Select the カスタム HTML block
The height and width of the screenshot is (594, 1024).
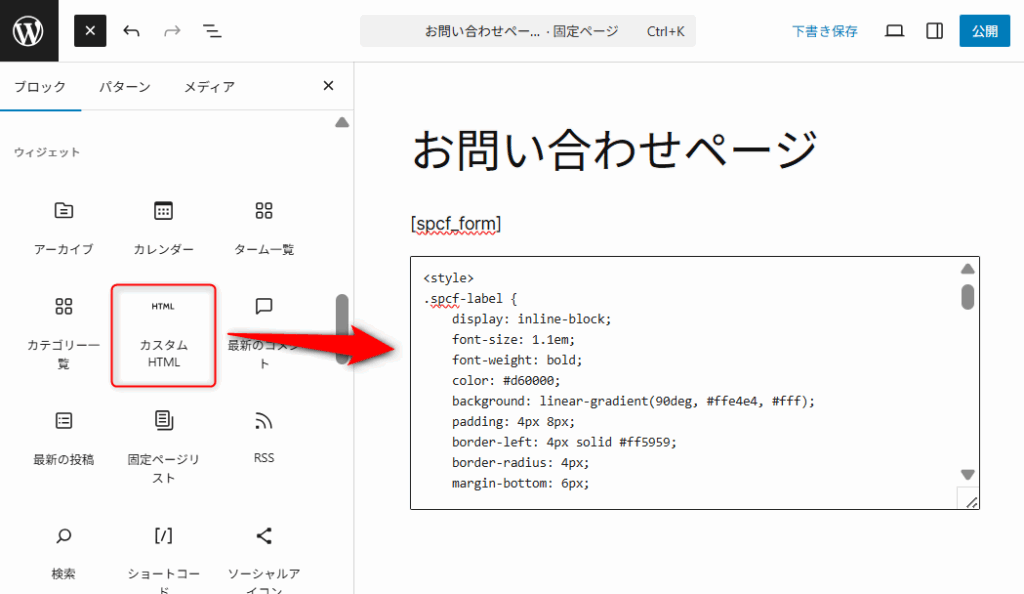pyautogui.click(x=163, y=335)
